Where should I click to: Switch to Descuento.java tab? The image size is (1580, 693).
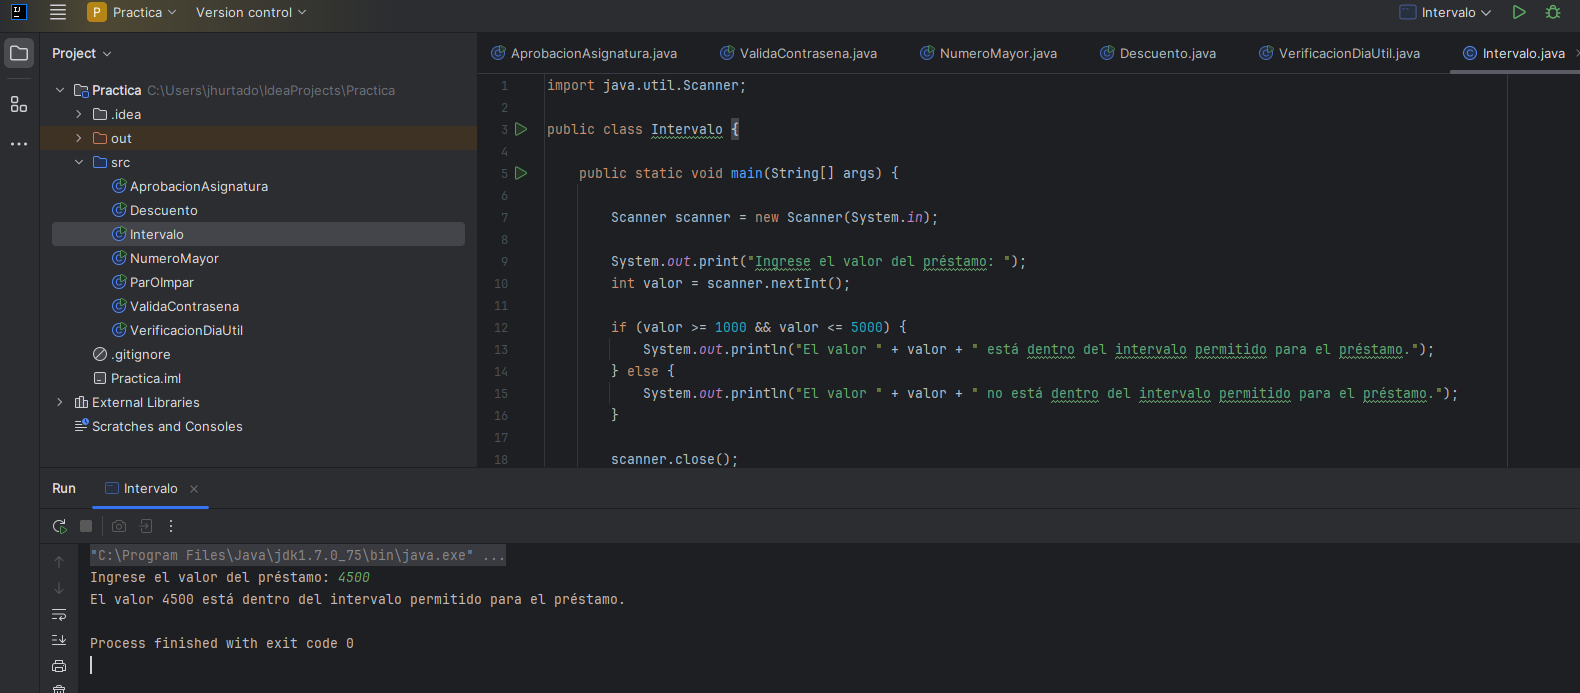click(1158, 53)
